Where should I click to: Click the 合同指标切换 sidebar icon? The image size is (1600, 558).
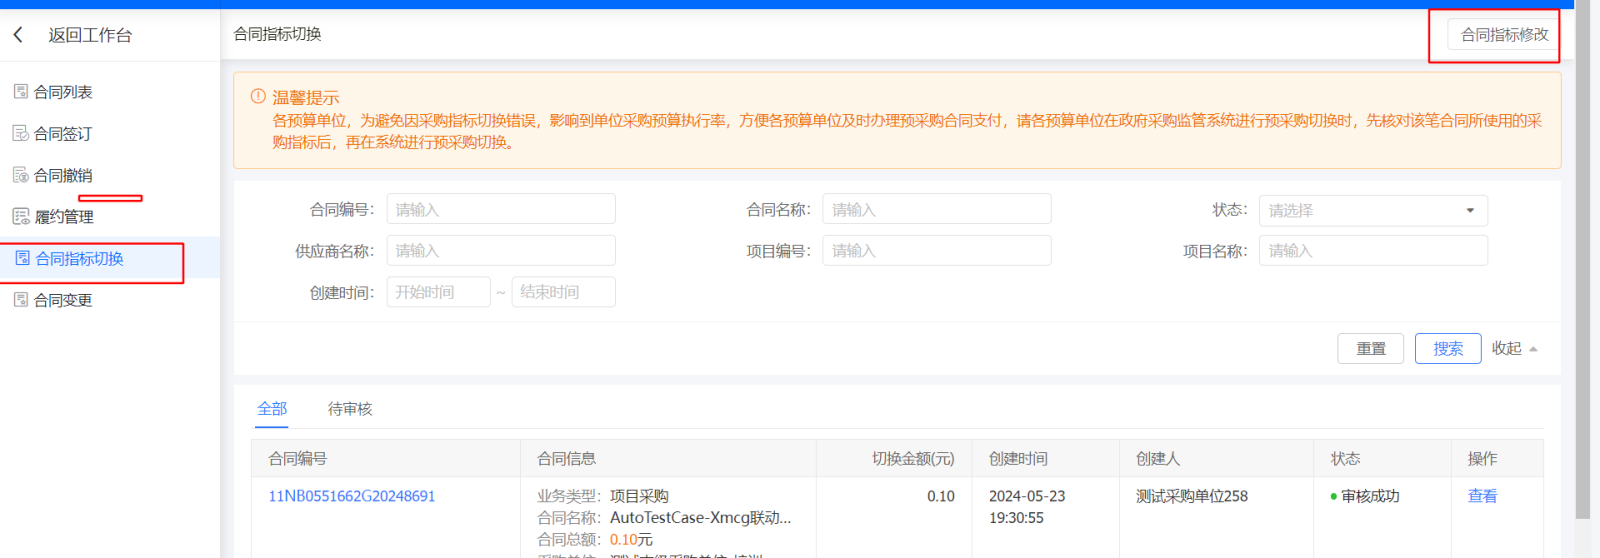[x=22, y=258]
